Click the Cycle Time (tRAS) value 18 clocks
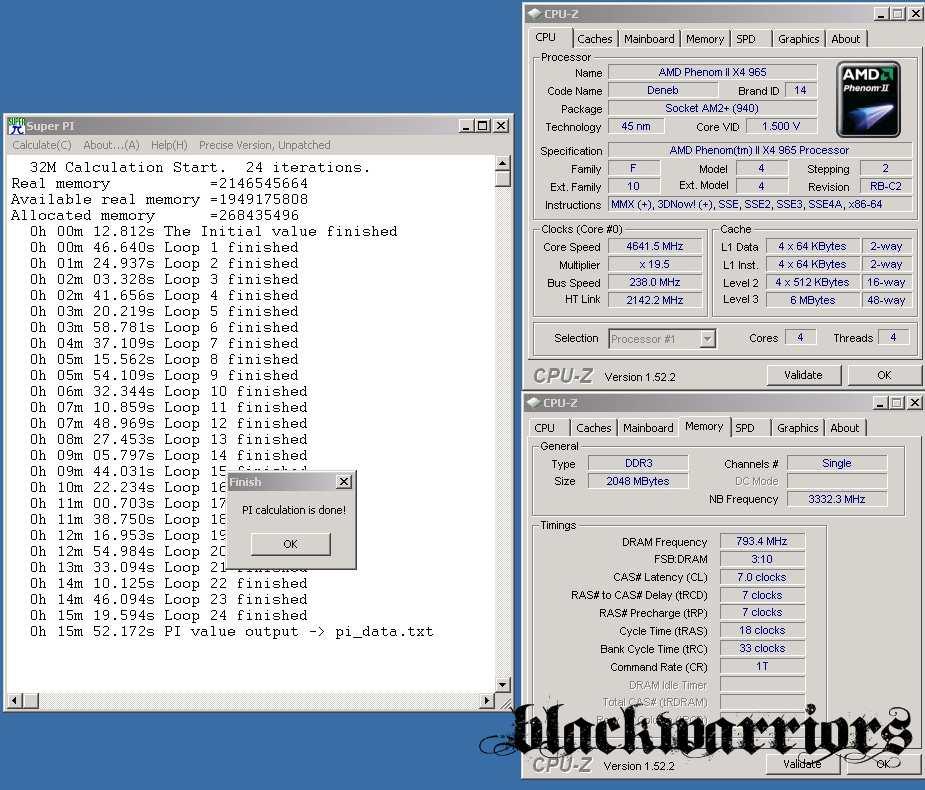 [x=762, y=630]
